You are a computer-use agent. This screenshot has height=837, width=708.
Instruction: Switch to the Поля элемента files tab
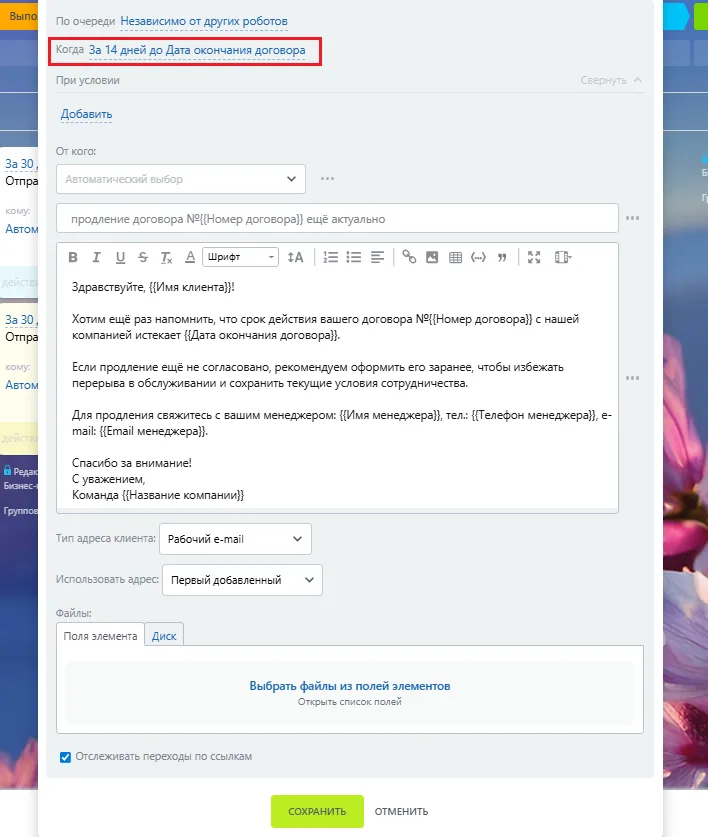click(100, 636)
